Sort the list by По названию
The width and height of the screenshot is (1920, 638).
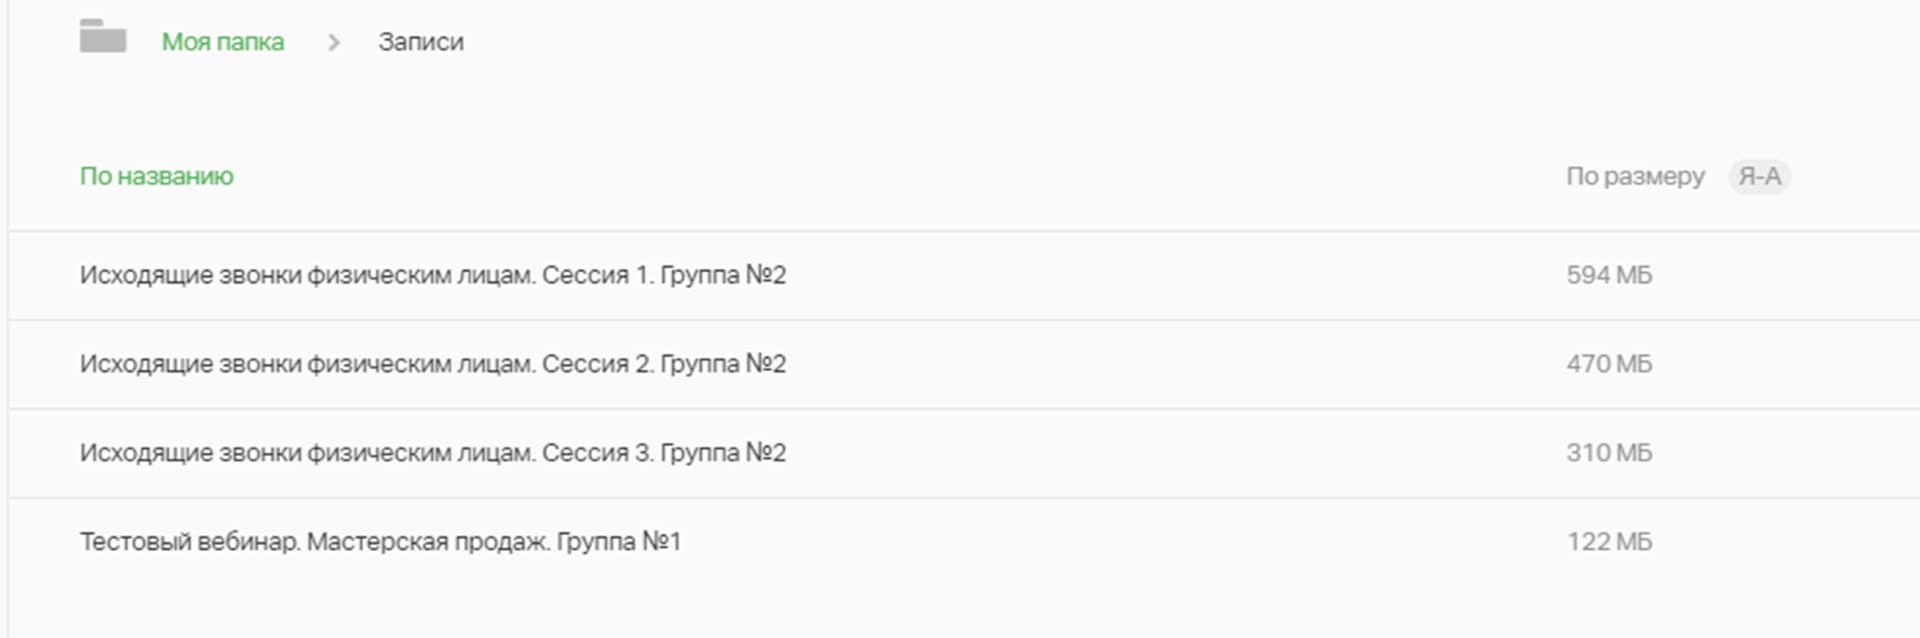(157, 176)
